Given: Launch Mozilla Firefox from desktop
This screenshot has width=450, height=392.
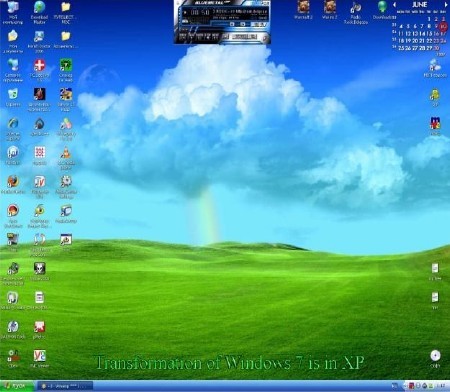Looking at the screenshot, I should click(13, 182).
